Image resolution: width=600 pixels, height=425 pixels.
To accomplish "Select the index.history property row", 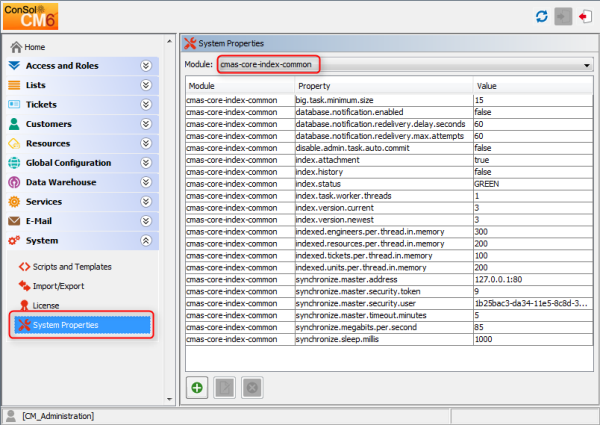I will coord(389,172).
